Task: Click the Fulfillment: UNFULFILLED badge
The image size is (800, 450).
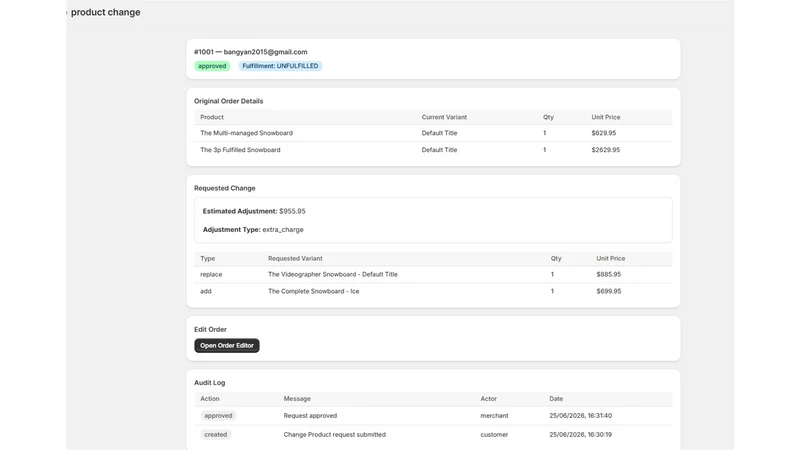Action: [x=280, y=66]
